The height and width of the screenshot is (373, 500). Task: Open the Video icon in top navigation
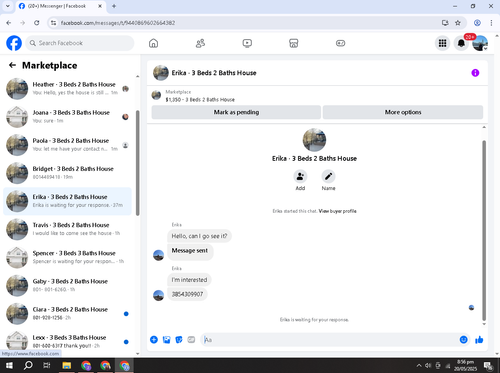[x=247, y=43]
